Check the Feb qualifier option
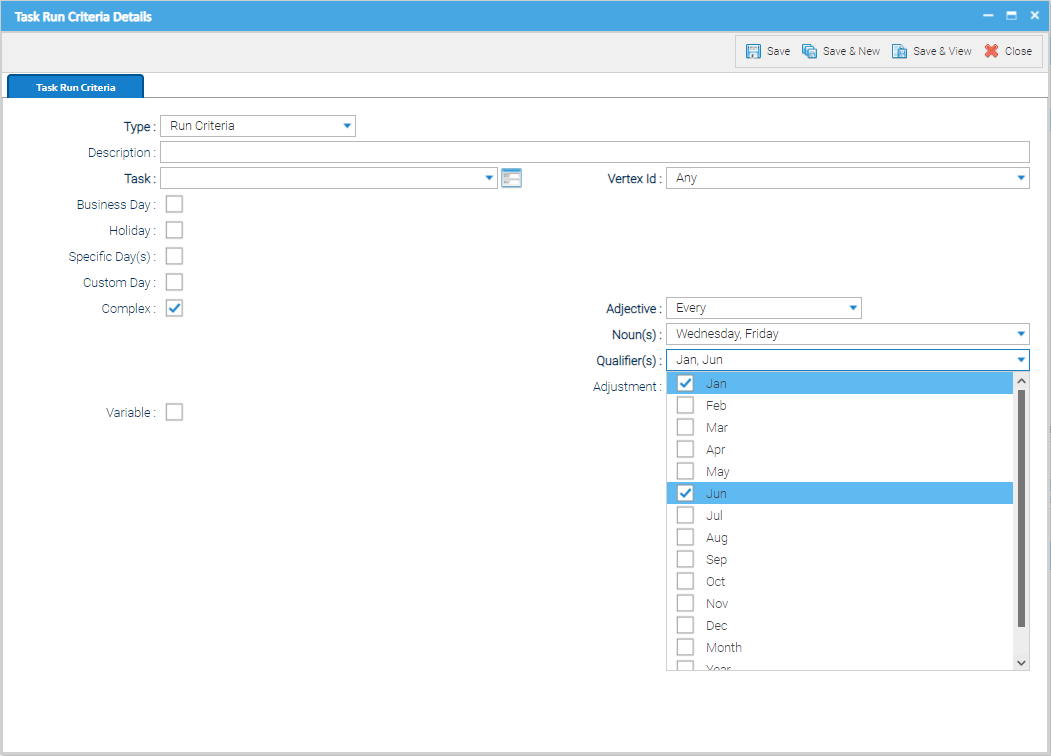This screenshot has width=1051, height=756. pyautogui.click(x=685, y=405)
